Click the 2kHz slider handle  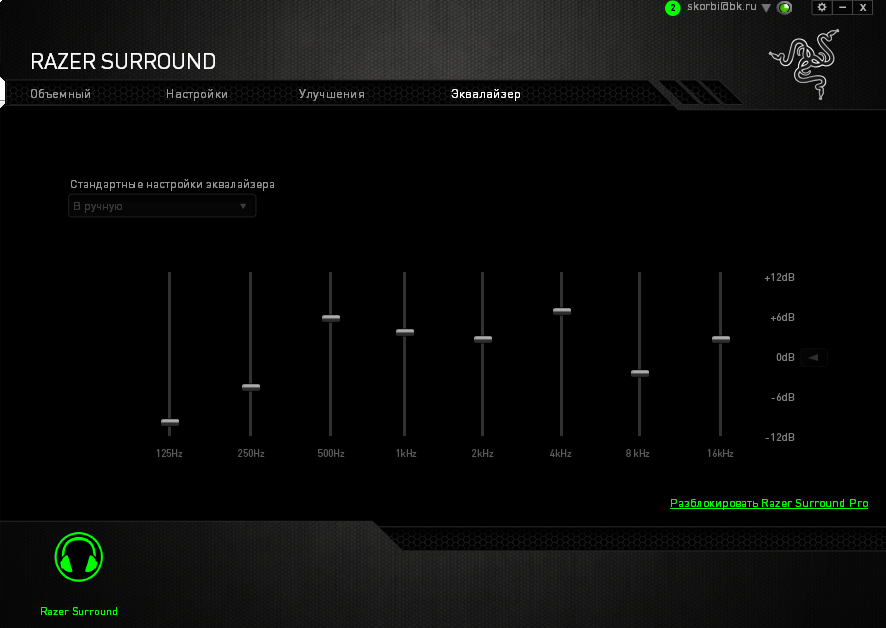(x=483, y=339)
